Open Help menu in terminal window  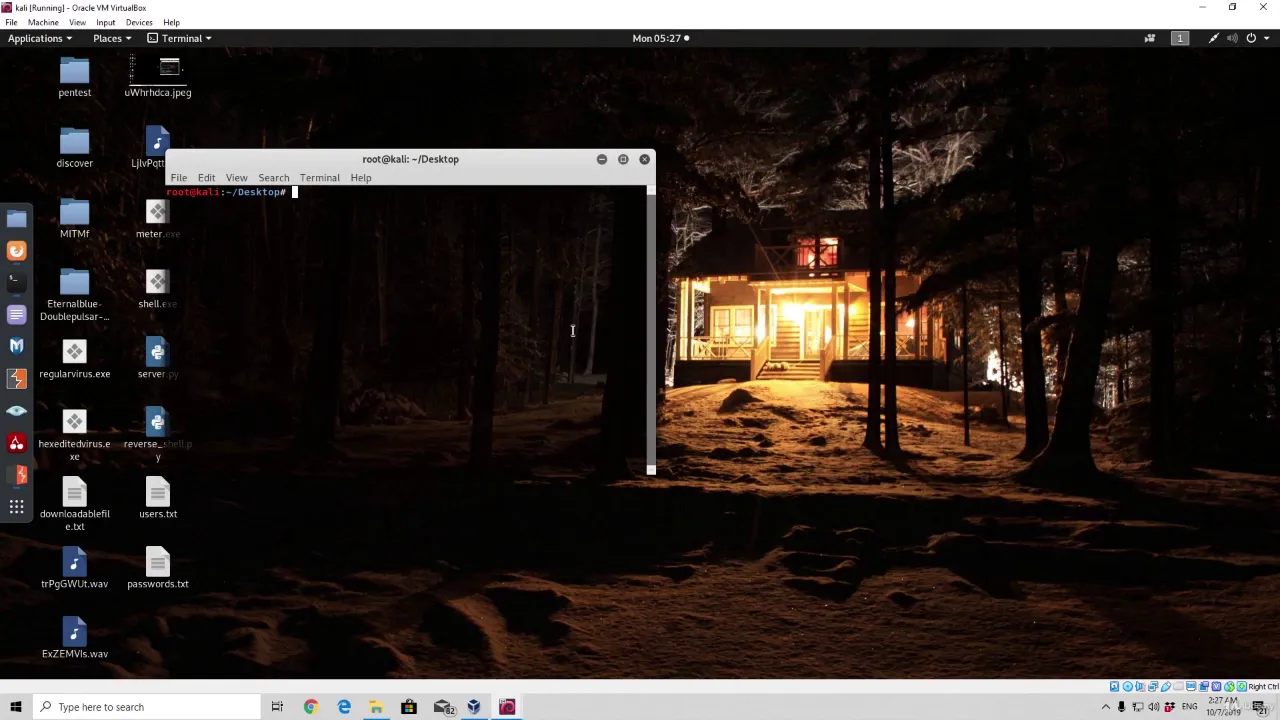[x=361, y=178]
